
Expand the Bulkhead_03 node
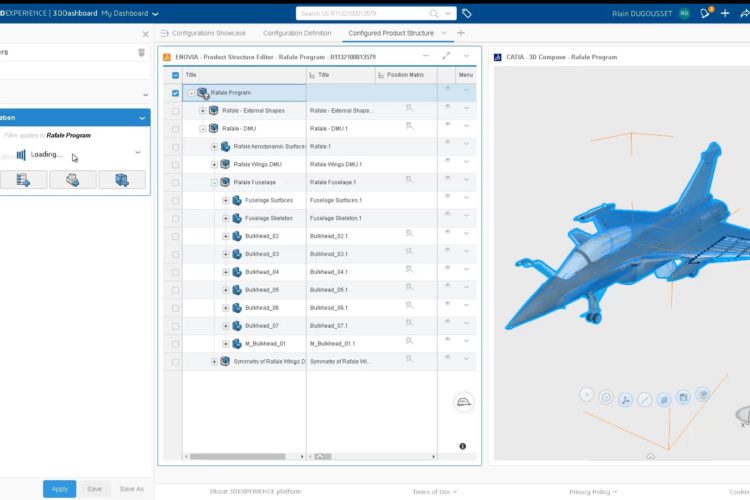click(225, 254)
